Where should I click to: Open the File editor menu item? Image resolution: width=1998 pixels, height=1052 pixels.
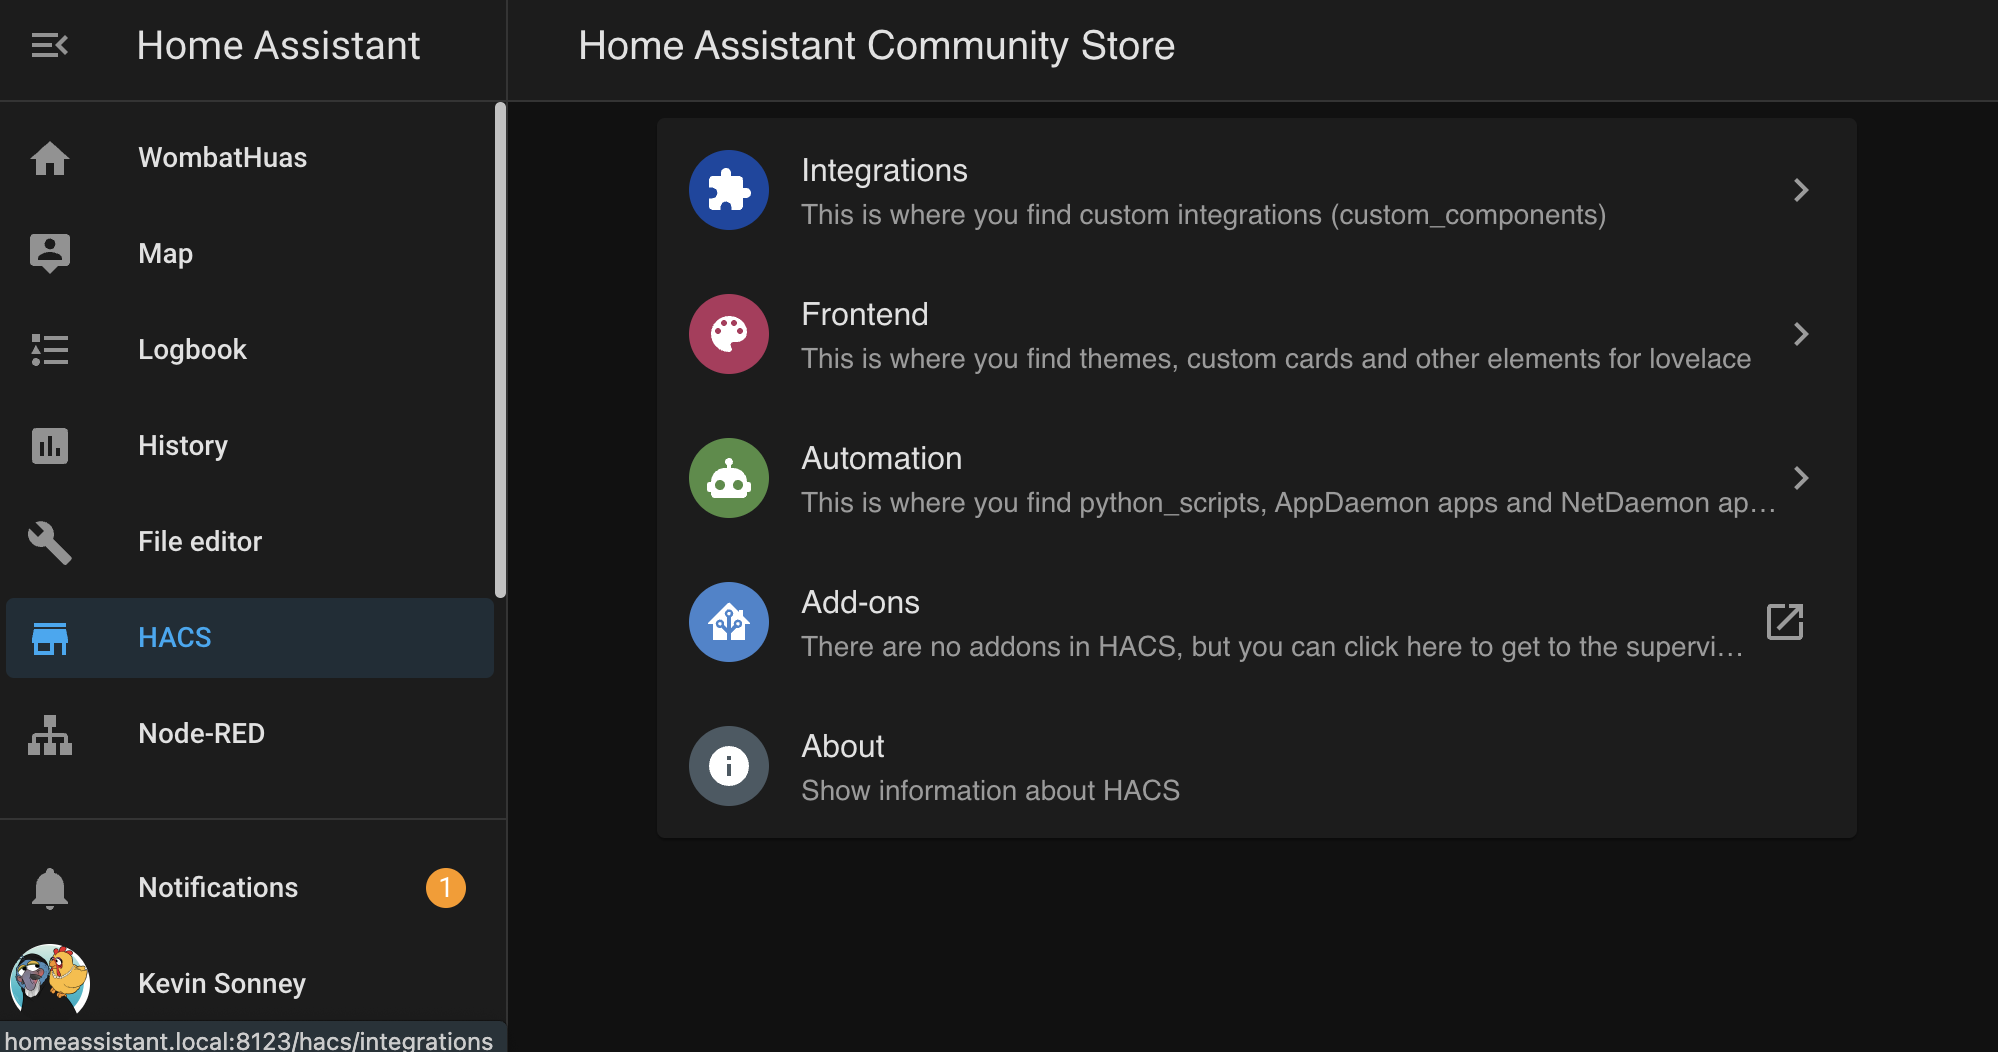pos(250,542)
